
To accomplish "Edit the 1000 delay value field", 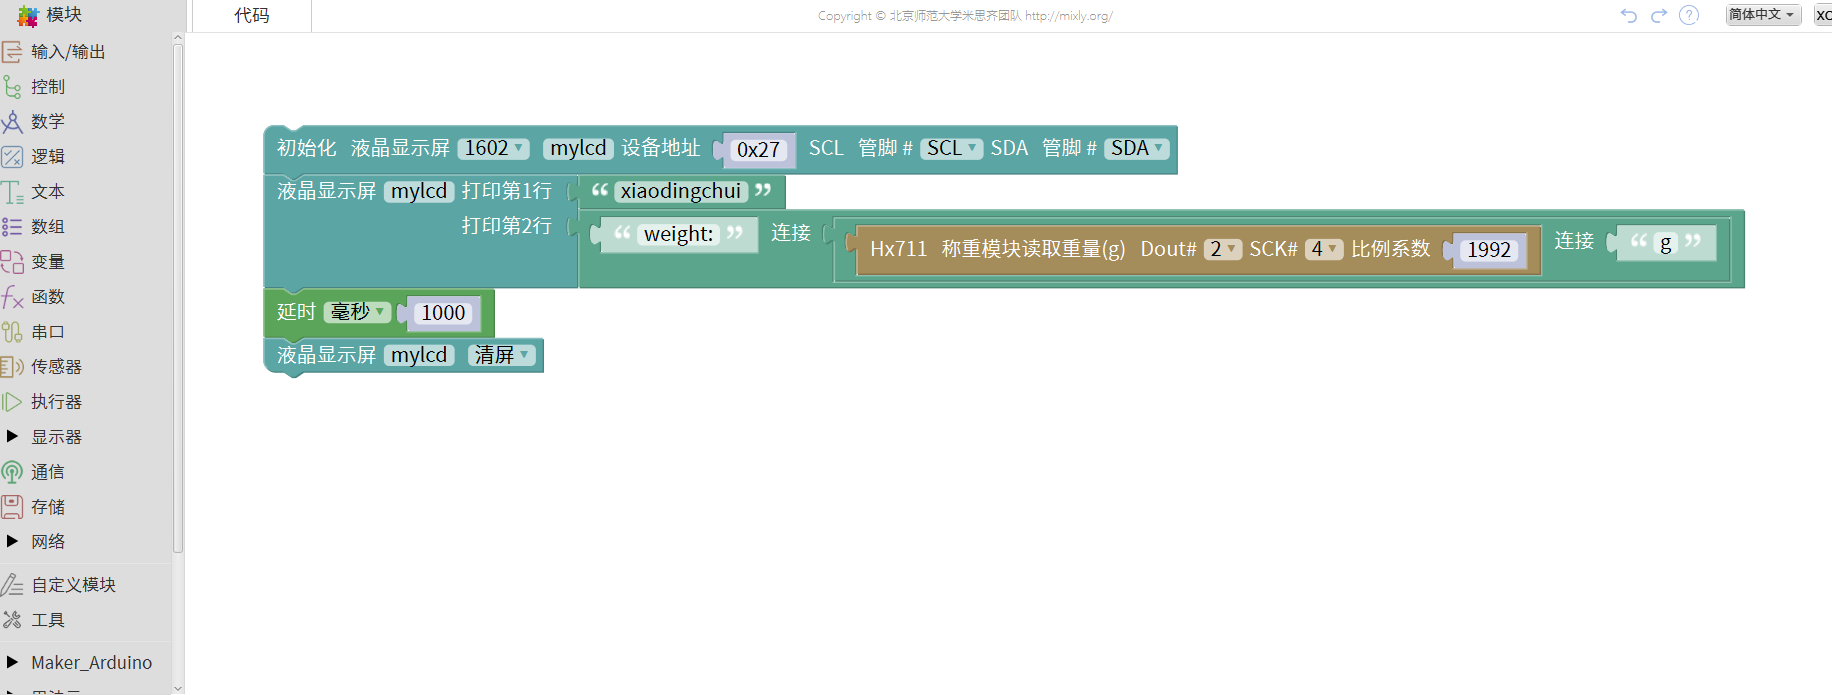I will click(443, 313).
